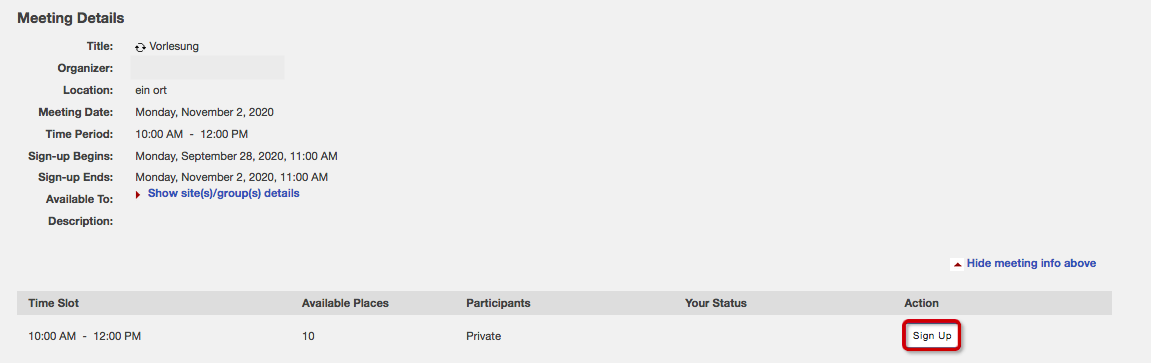The height and width of the screenshot is (363, 1151).
Task: Click the greyed-out Organizer name field
Action: point(207,67)
